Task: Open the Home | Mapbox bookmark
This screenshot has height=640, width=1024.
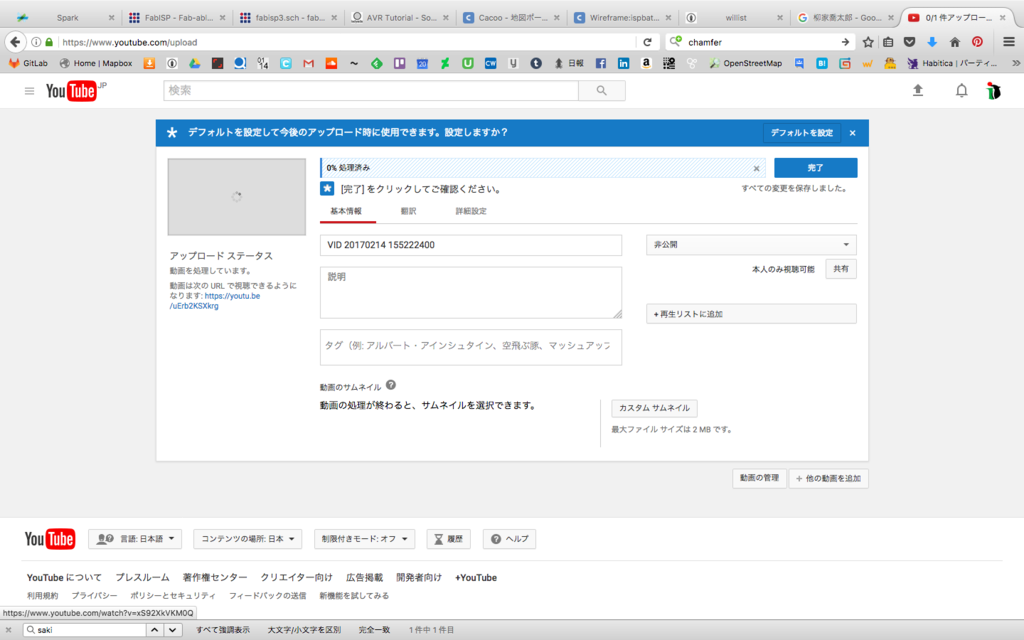Action: pyautogui.click(x=95, y=63)
